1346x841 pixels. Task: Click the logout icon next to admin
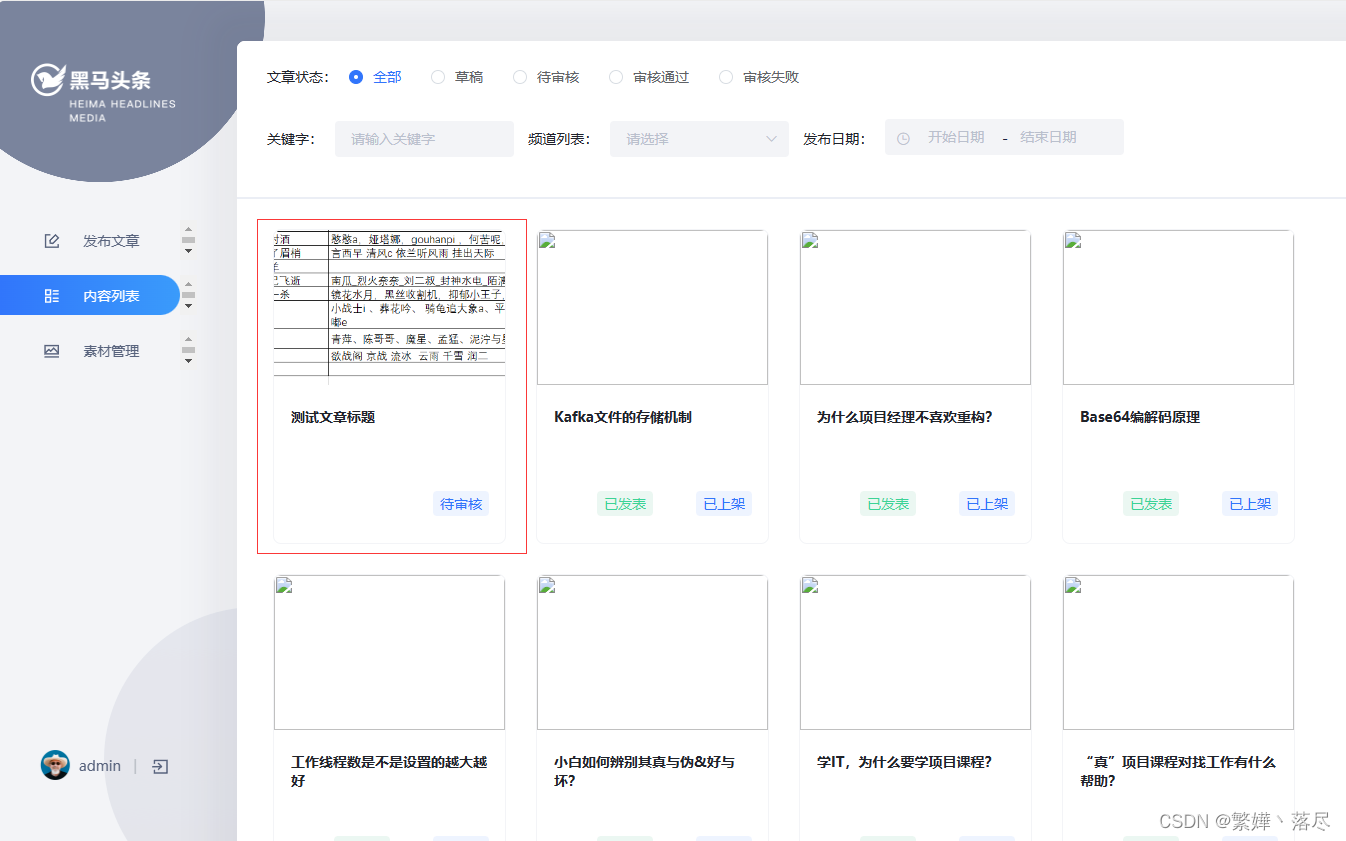tap(160, 766)
